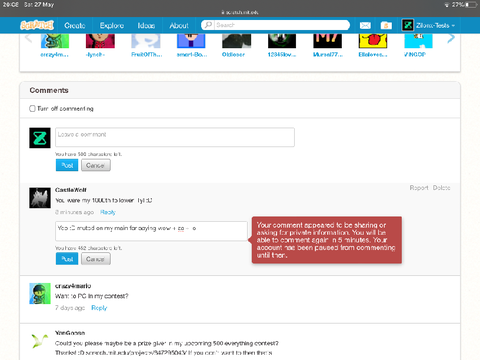This screenshot has height=360, width=480.
Task: Show previous followers with left arrow
Action: 29,38
